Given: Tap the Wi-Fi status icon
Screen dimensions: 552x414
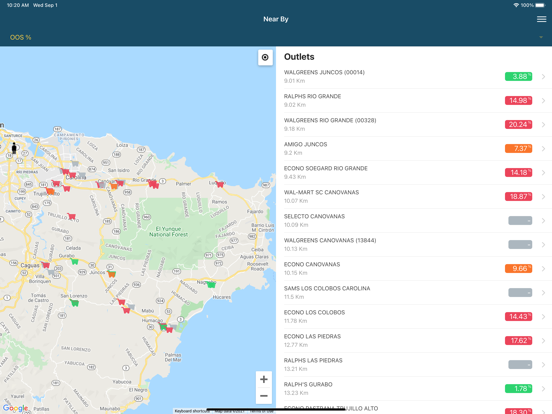Looking at the screenshot, I should click(516, 5).
